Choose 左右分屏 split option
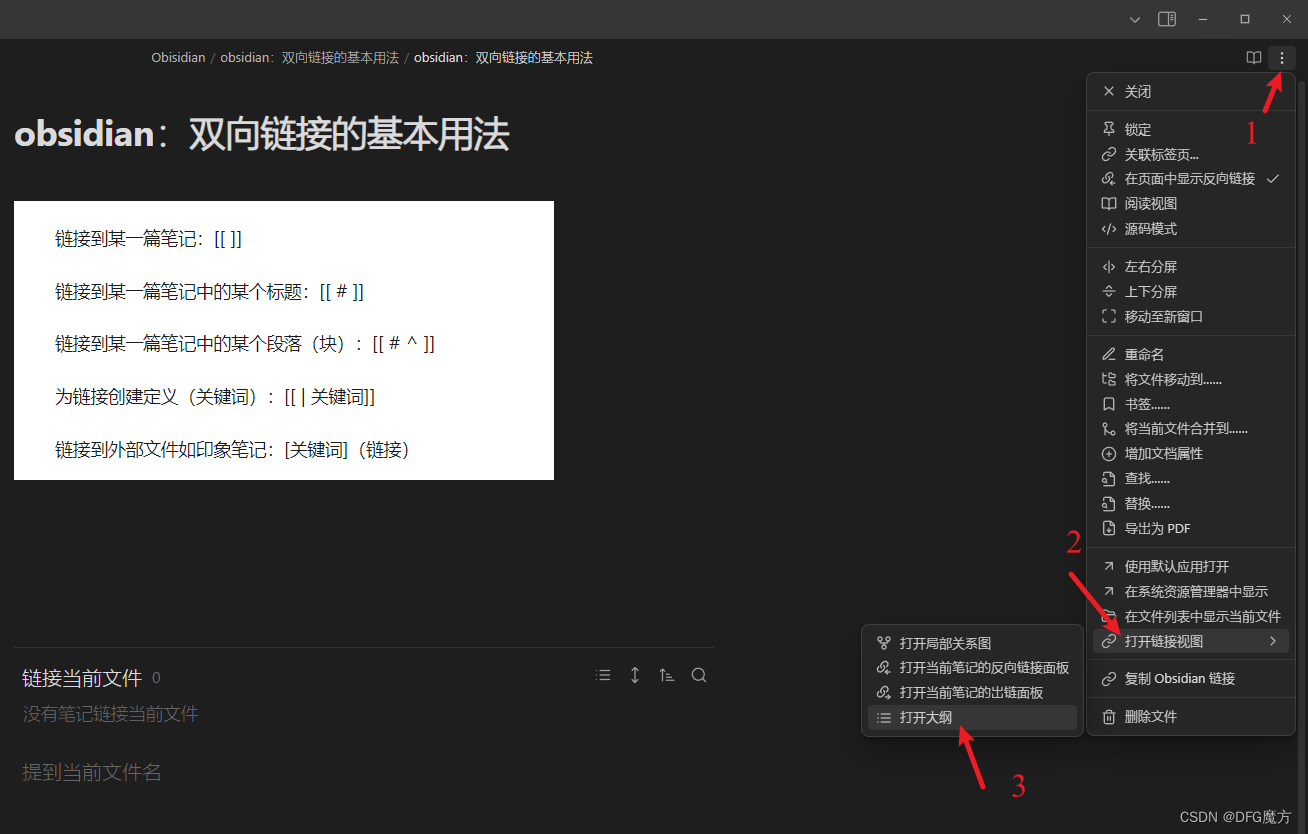The width and height of the screenshot is (1308, 834). (1191, 267)
